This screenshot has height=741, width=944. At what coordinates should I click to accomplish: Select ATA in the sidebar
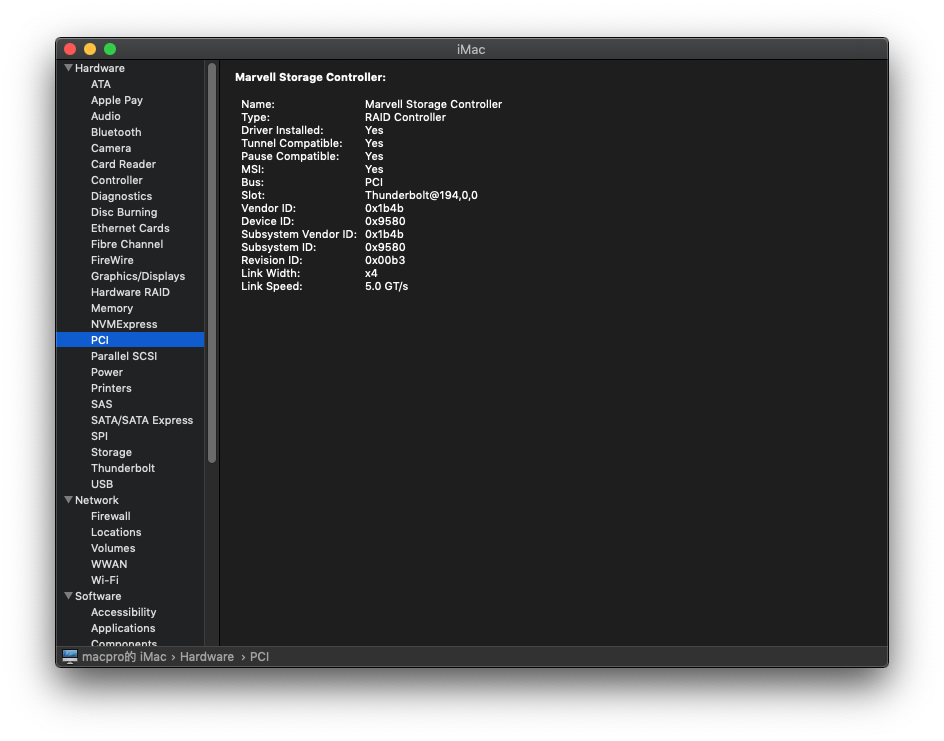click(101, 84)
